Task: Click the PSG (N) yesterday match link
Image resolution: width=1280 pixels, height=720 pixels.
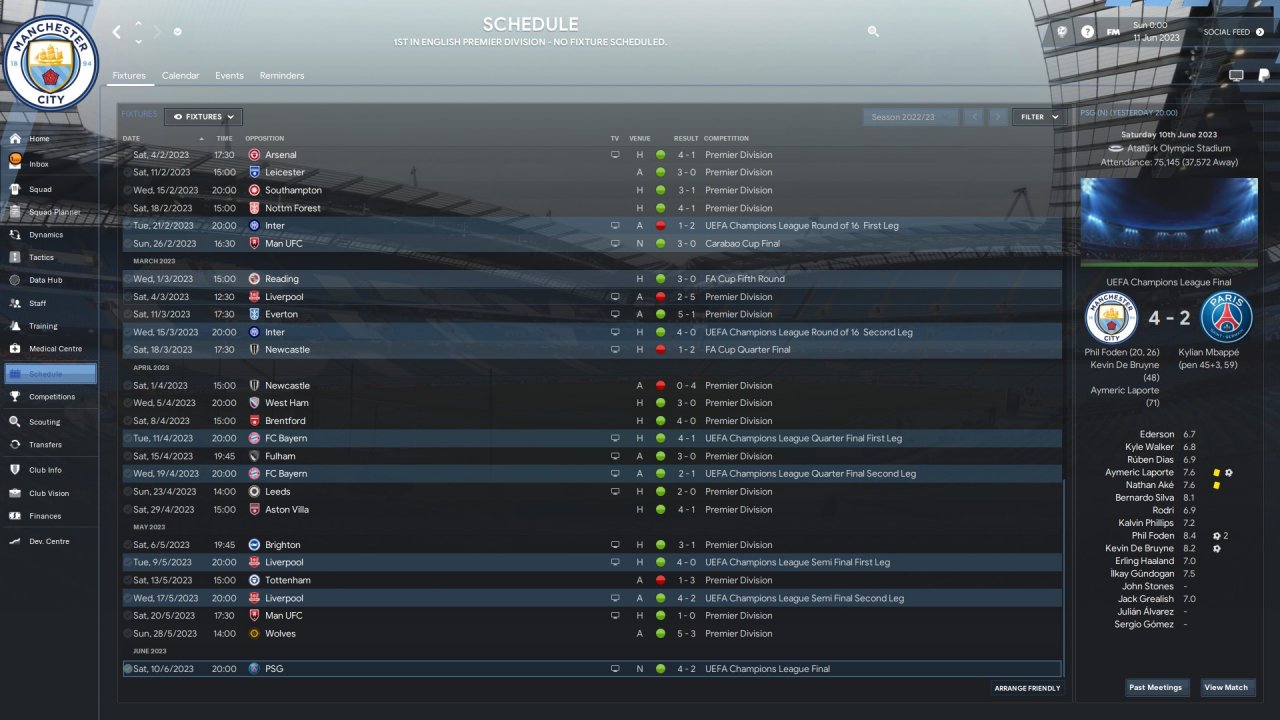Action: (1129, 113)
